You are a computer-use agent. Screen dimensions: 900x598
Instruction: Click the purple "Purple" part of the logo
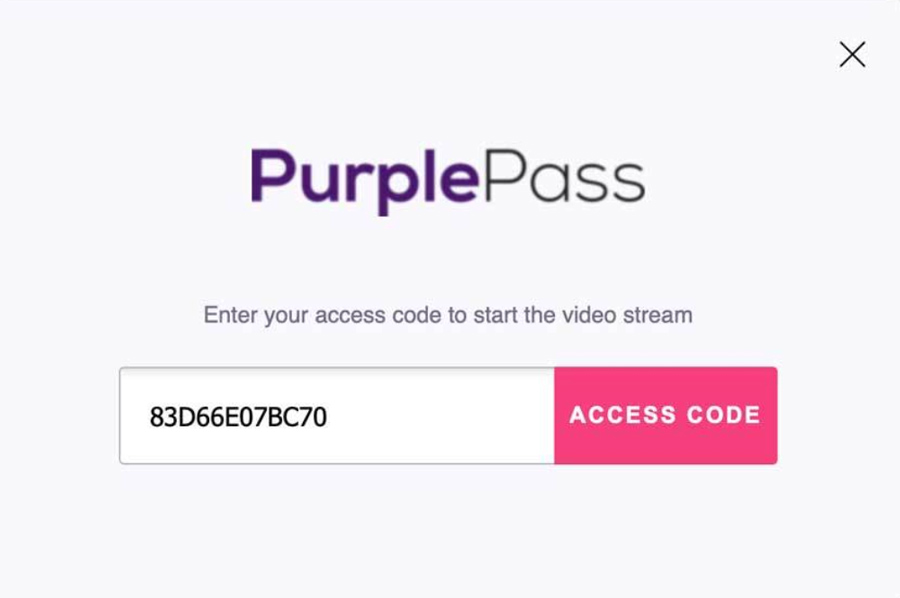click(x=364, y=180)
